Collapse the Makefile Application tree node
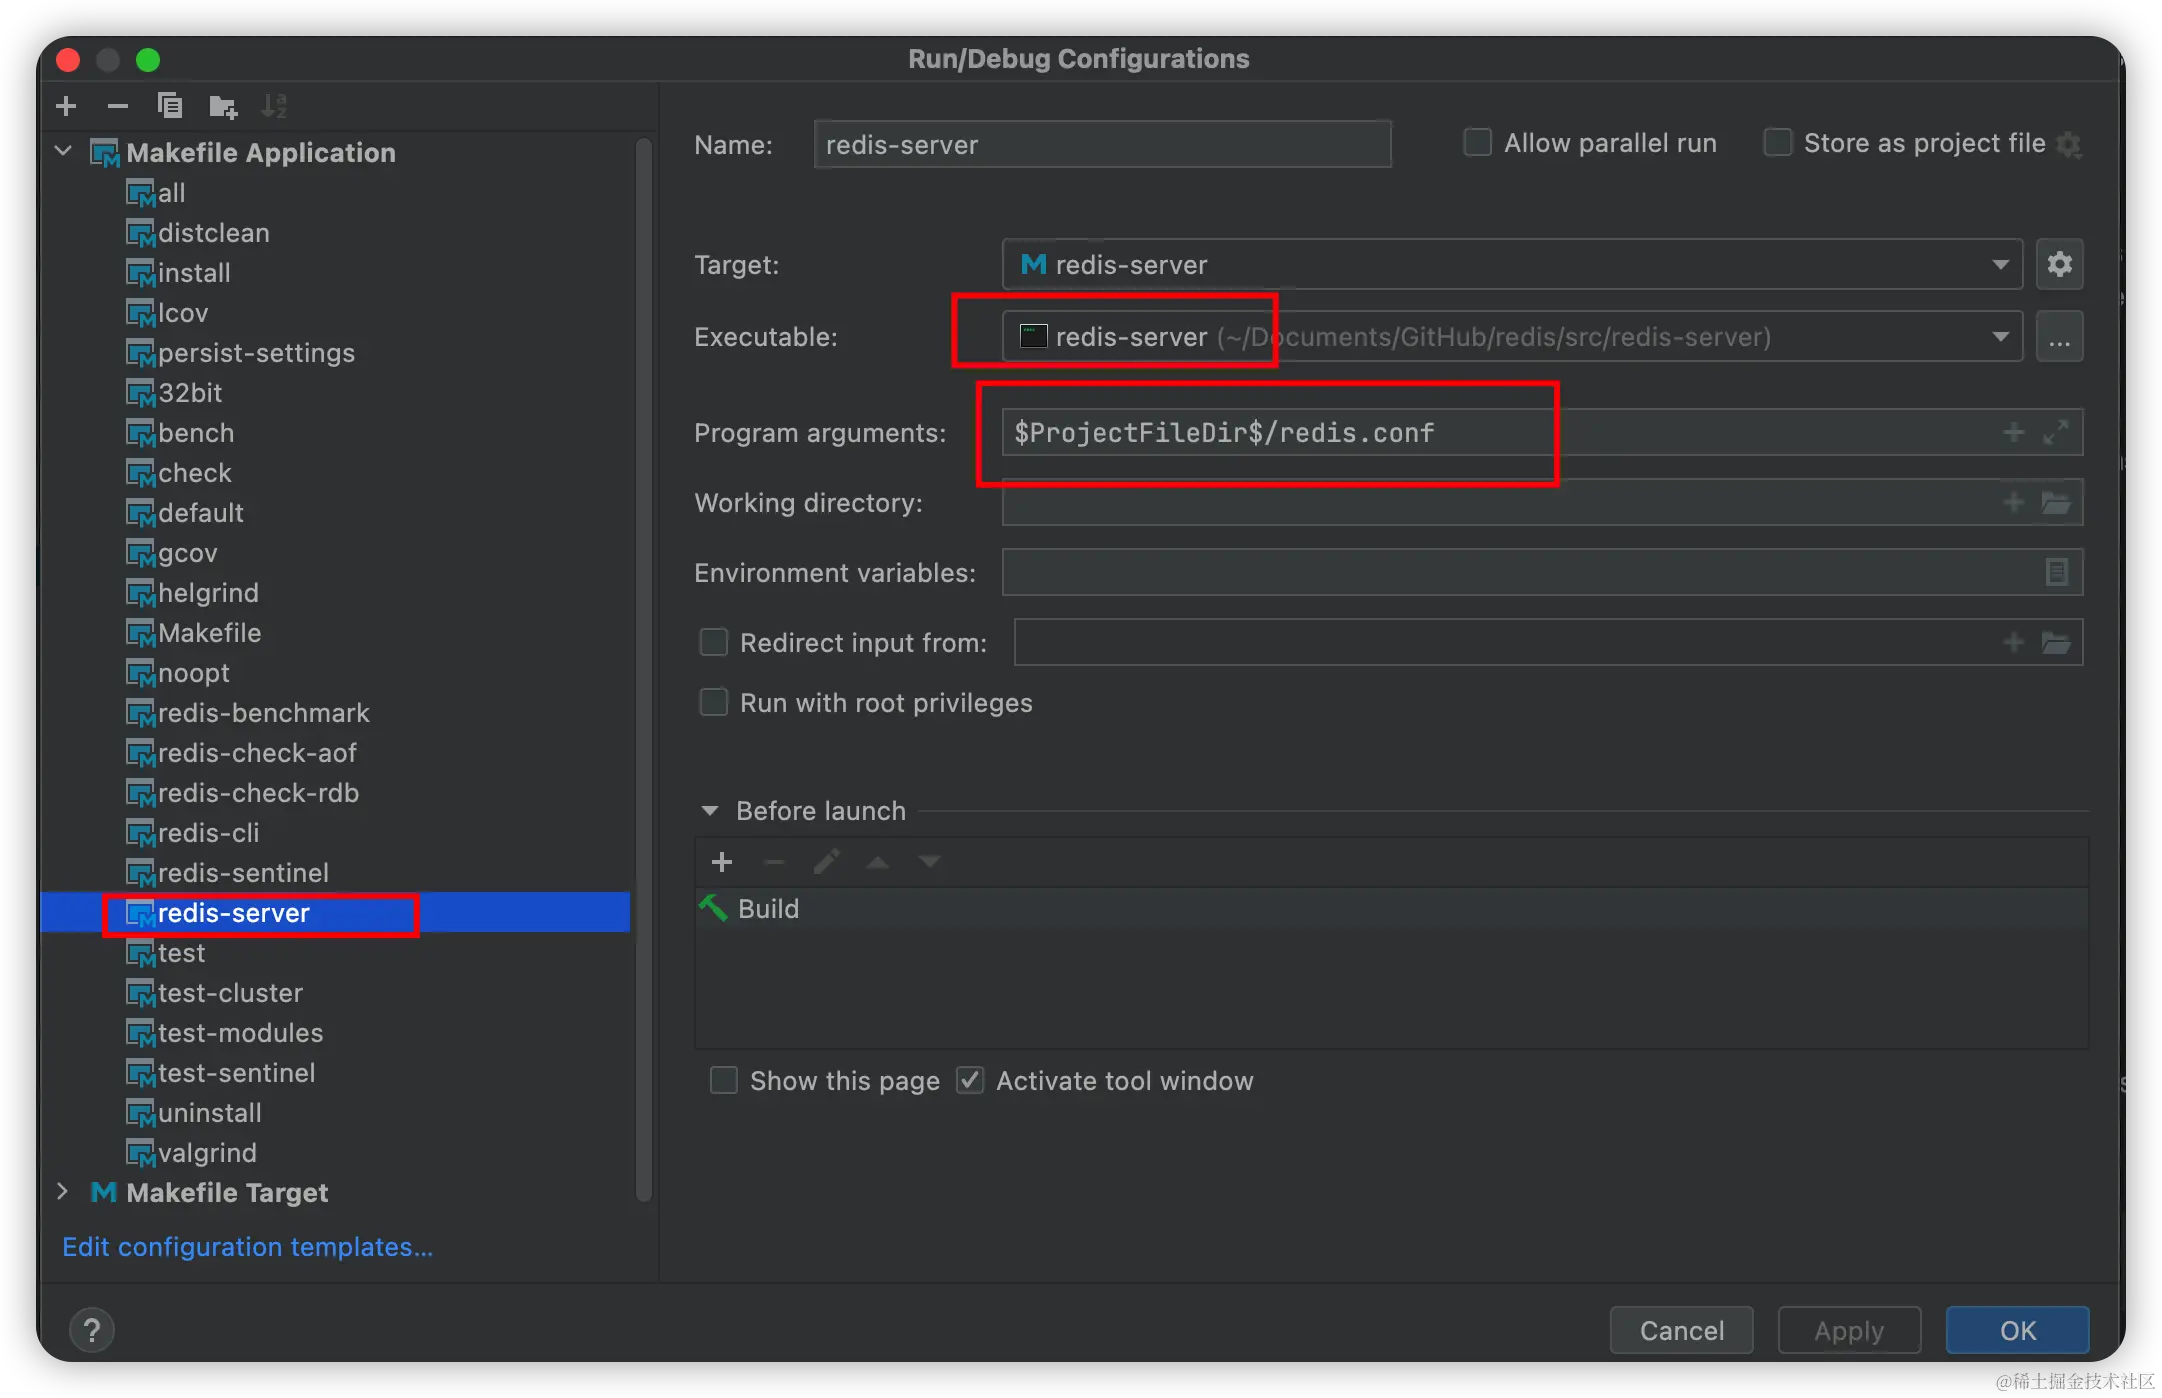Screen dimensions: 2162x1398 pos(63,152)
